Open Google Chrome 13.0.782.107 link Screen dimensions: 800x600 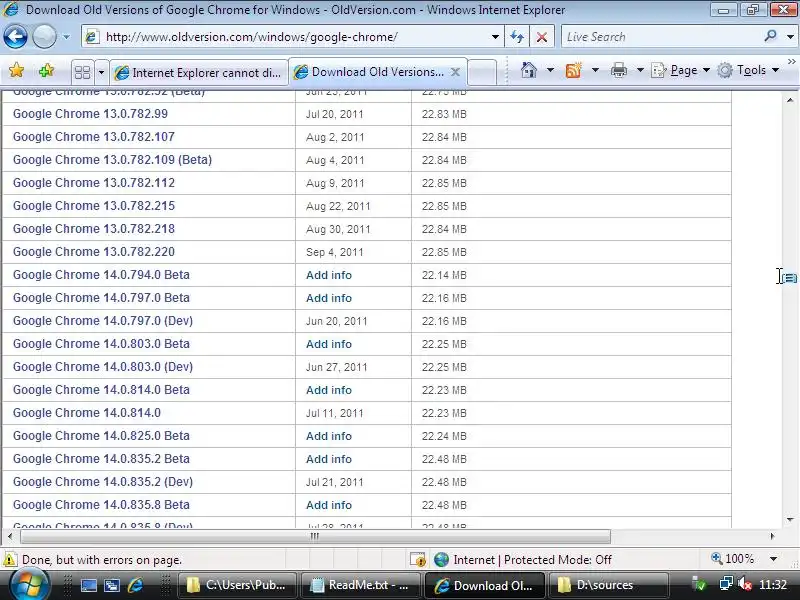point(94,137)
